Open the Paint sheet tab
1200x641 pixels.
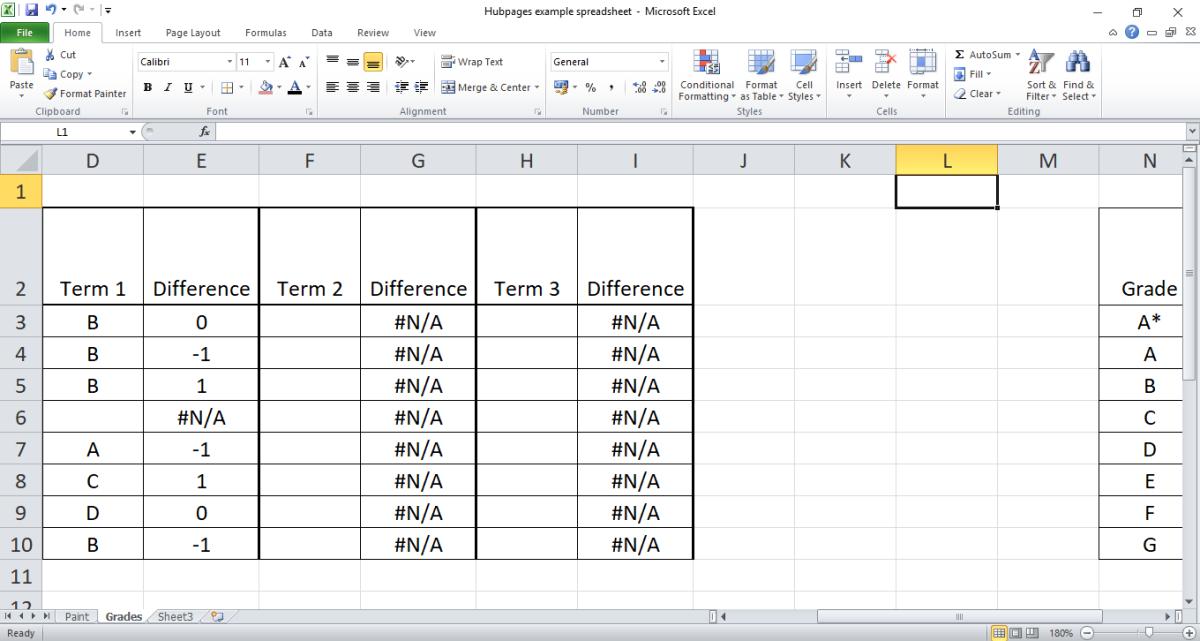pos(77,616)
